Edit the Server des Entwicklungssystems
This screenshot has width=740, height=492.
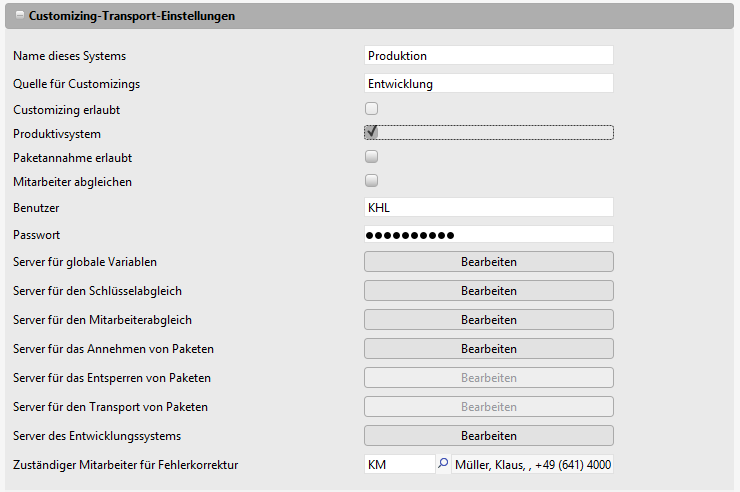pyautogui.click(x=488, y=436)
